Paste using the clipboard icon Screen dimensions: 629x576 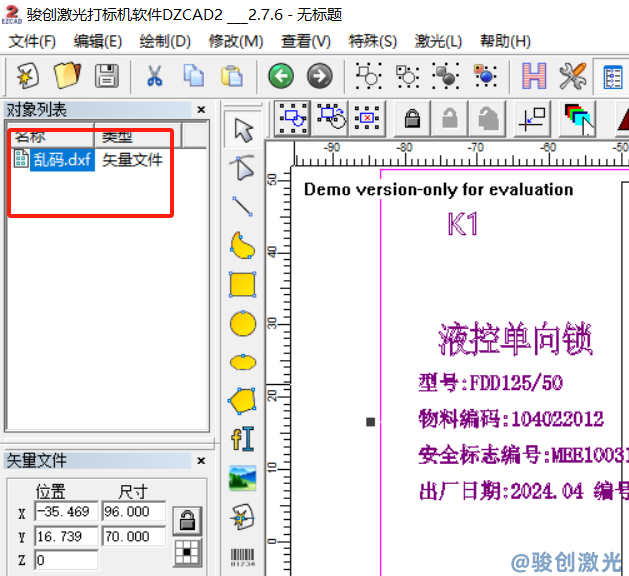point(232,75)
